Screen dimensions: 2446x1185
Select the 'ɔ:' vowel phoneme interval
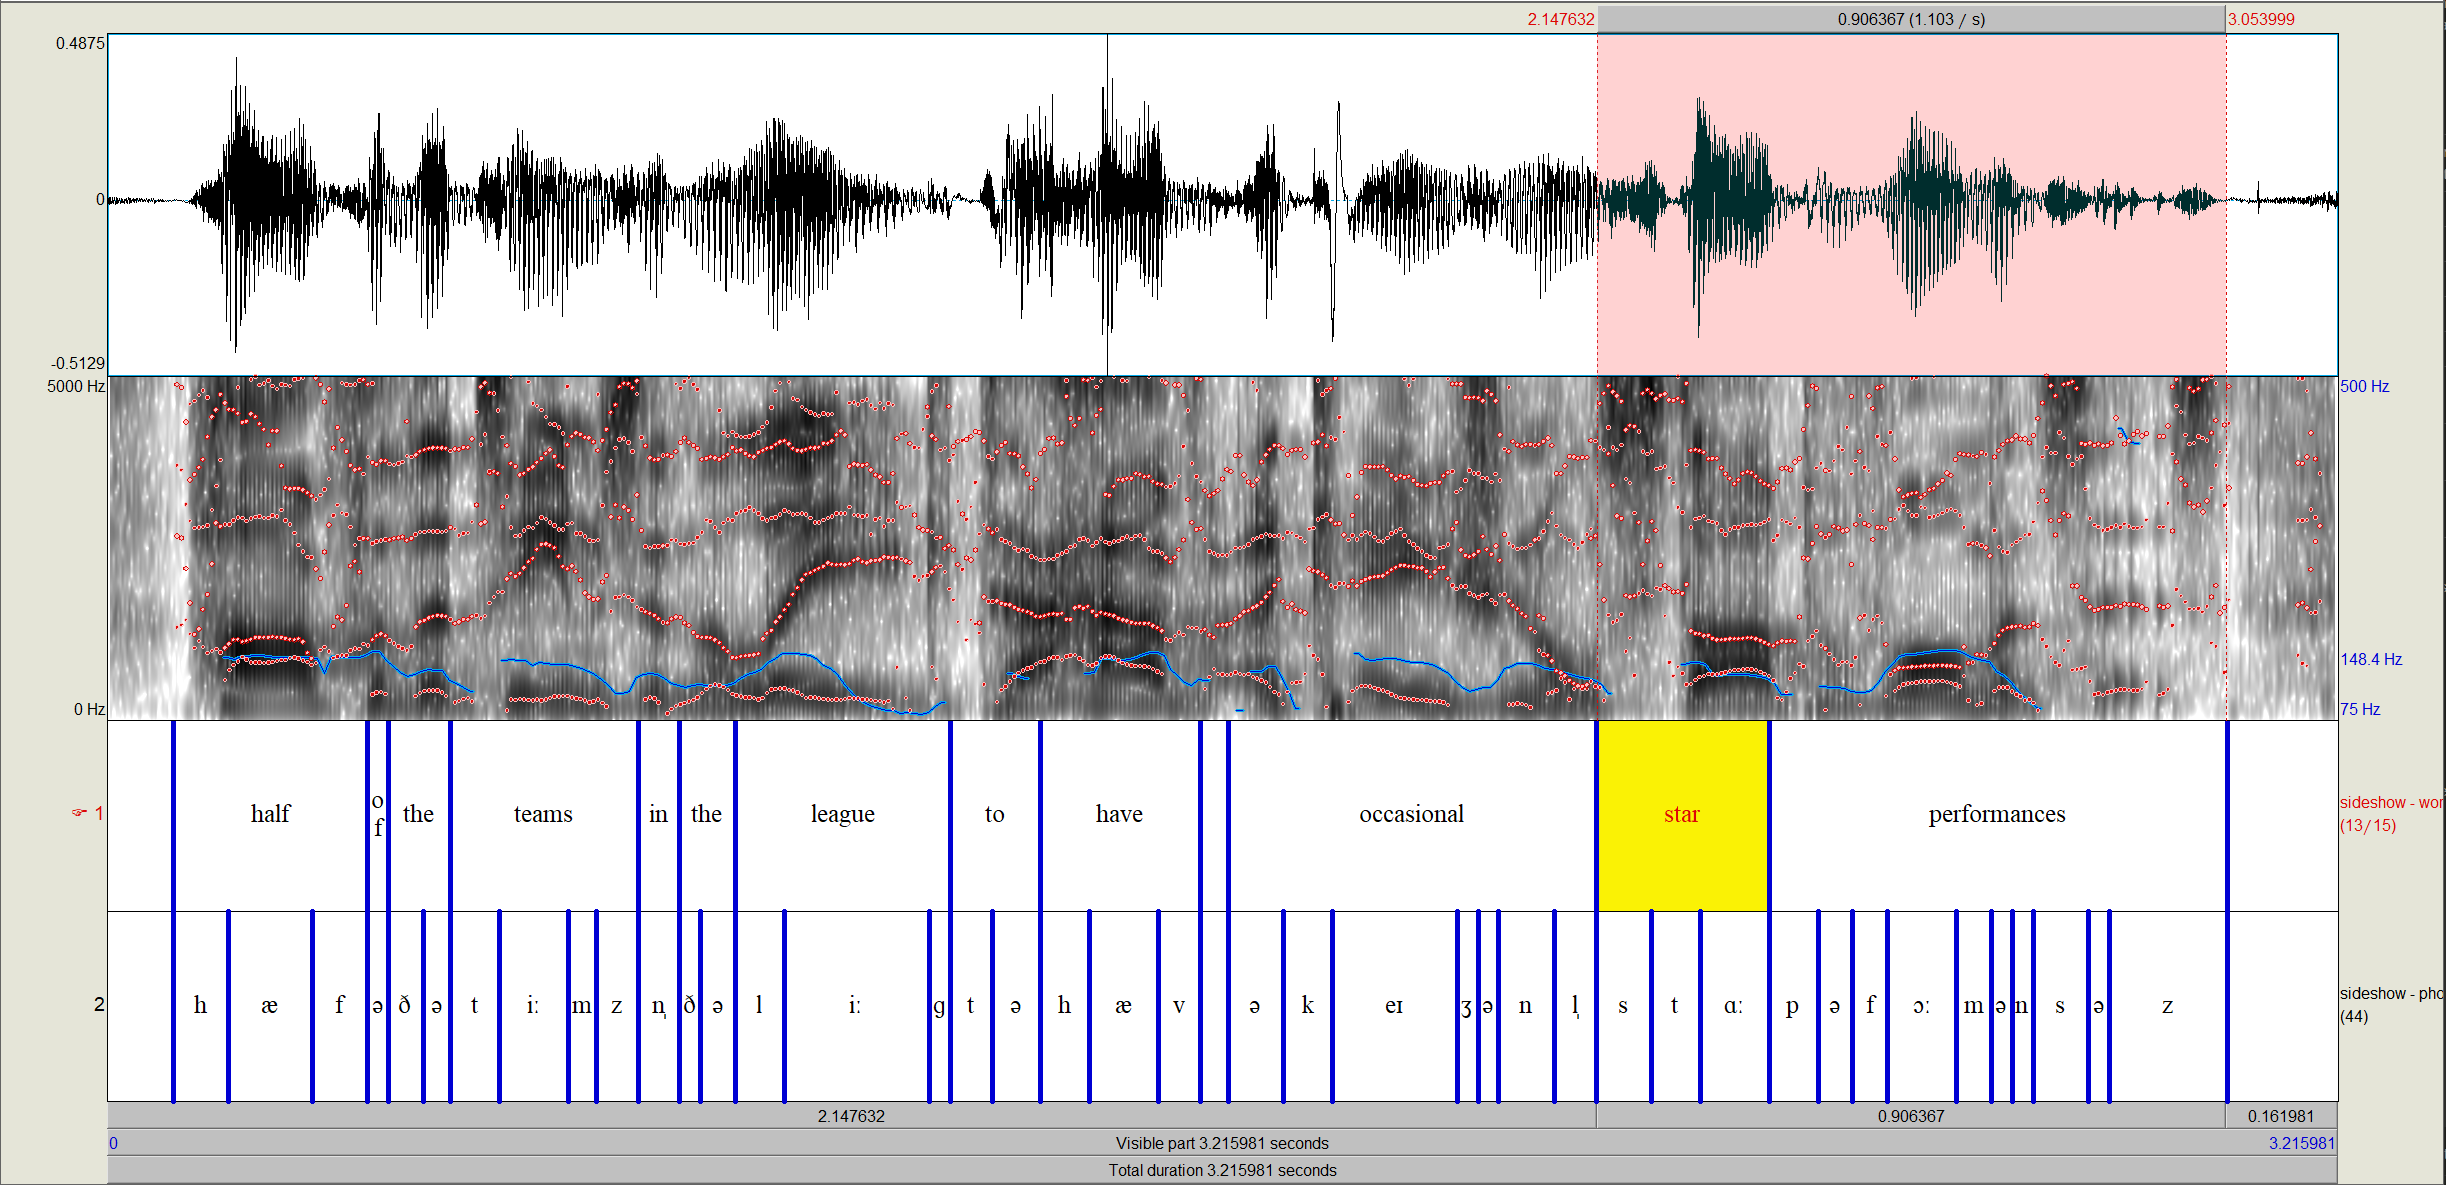[1922, 1006]
